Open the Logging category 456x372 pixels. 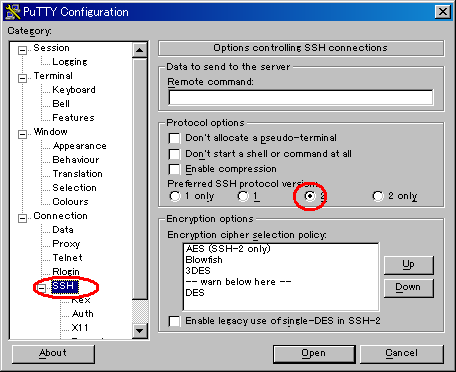point(70,62)
